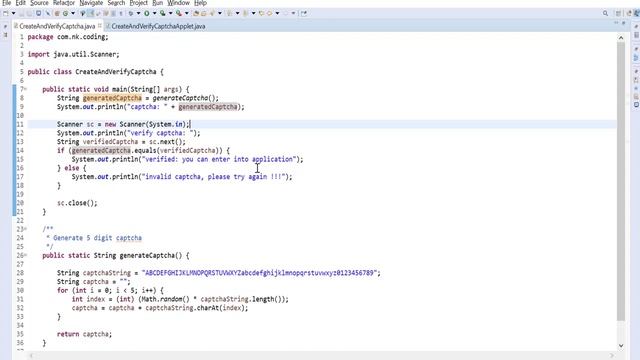Open the File menu
640x360 pixels.
[x=6, y=3]
